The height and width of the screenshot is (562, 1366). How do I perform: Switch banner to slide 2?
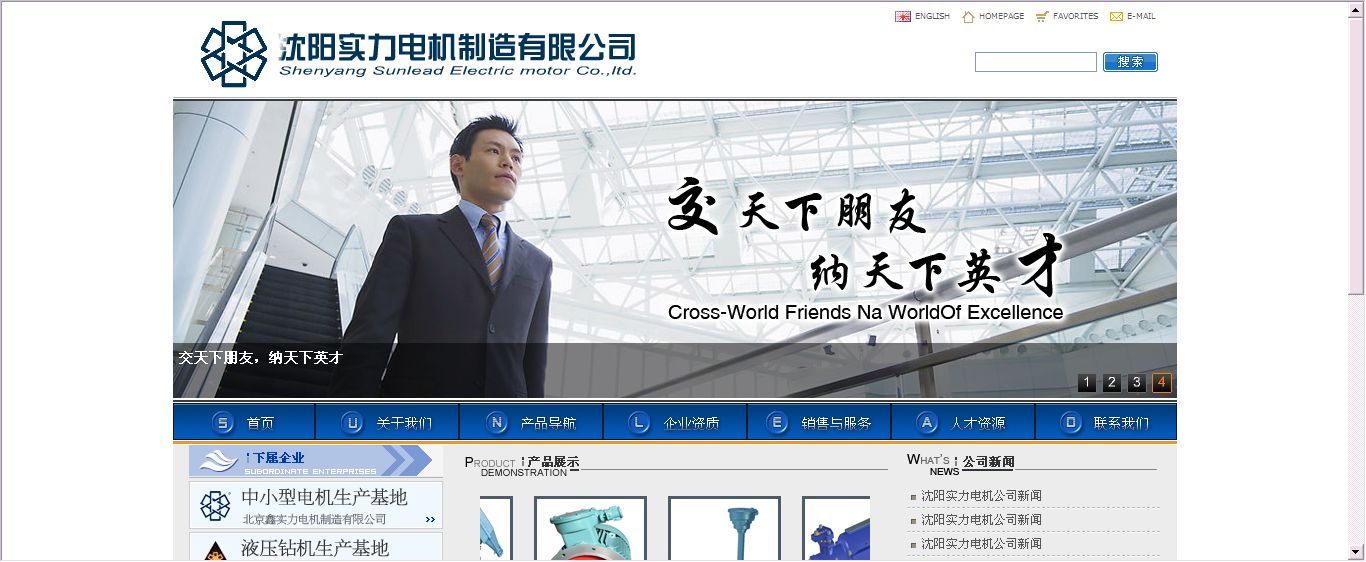click(1112, 383)
